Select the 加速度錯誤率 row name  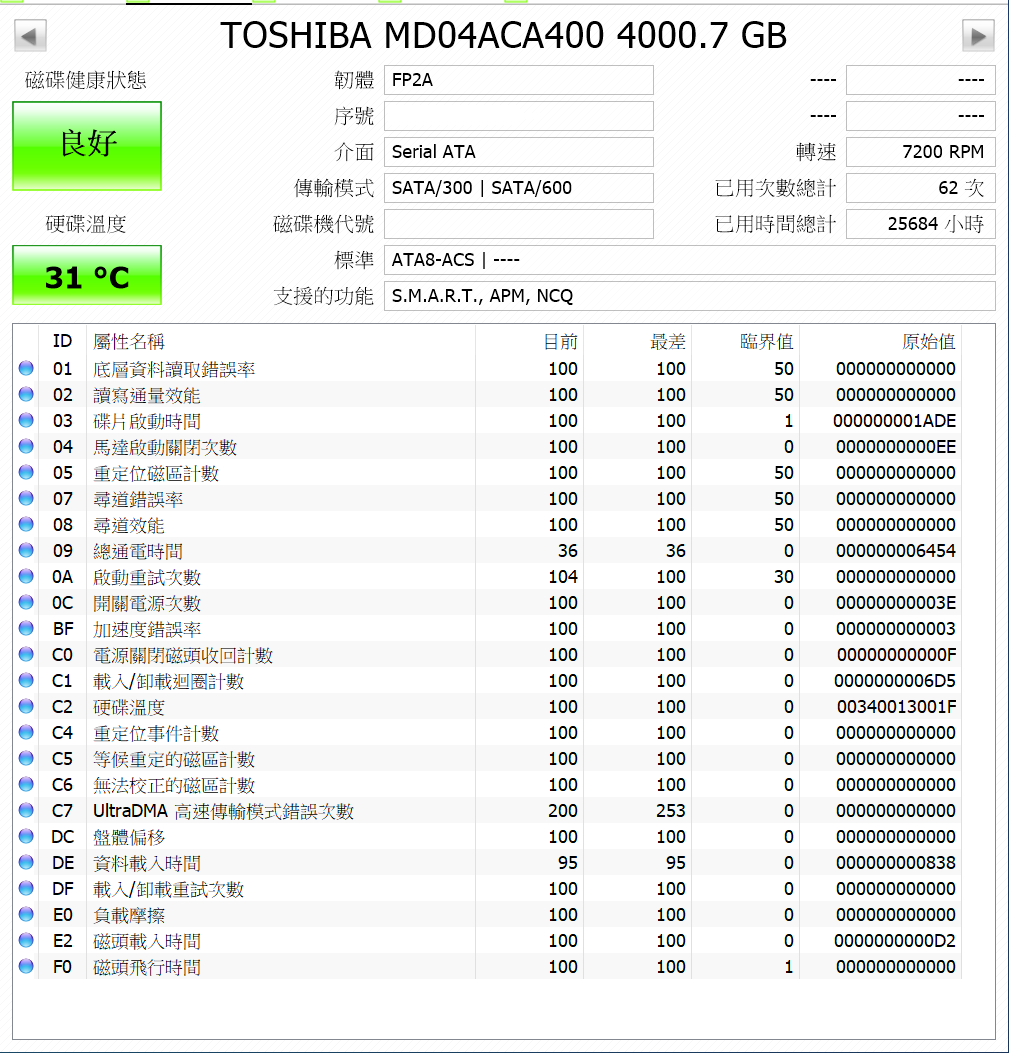[147, 629]
